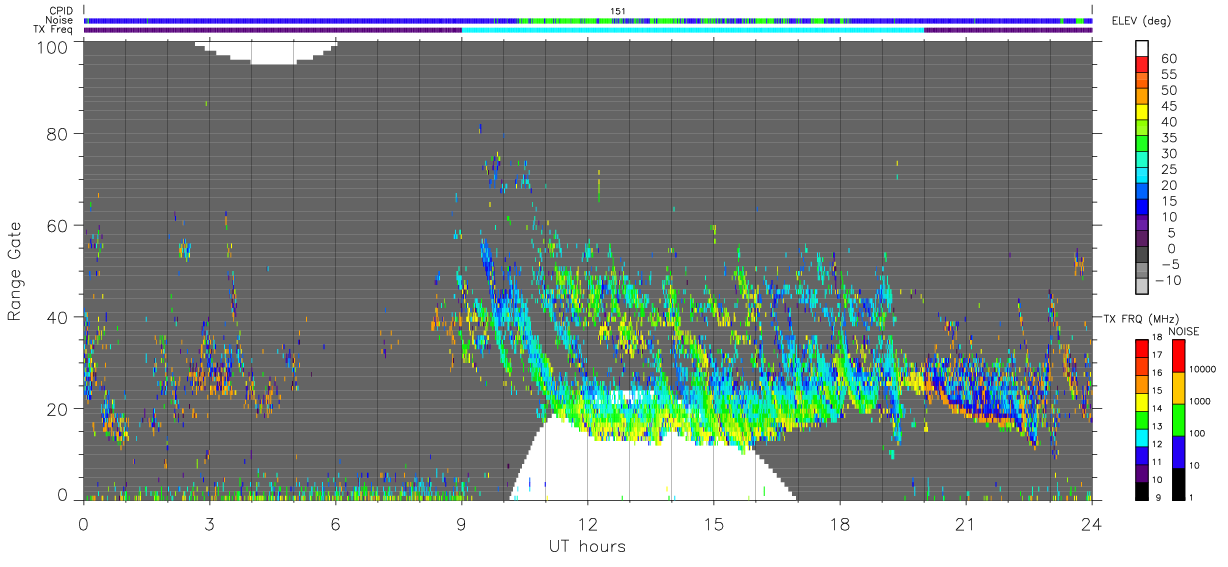1228x567 pixels.
Task: Select the yellow 14–15 MHz frequency swatch
Action: click(1143, 400)
